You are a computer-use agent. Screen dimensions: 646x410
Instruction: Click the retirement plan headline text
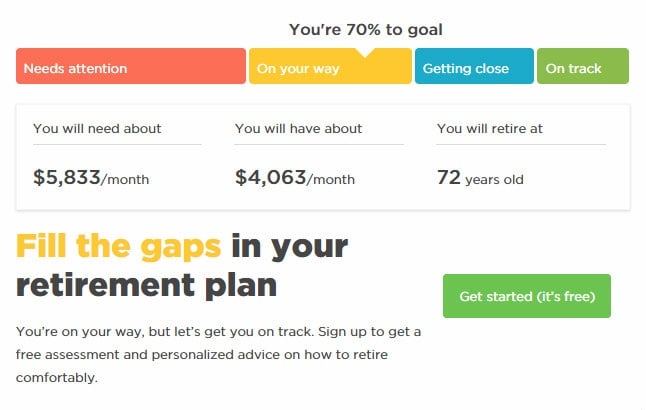(x=146, y=285)
